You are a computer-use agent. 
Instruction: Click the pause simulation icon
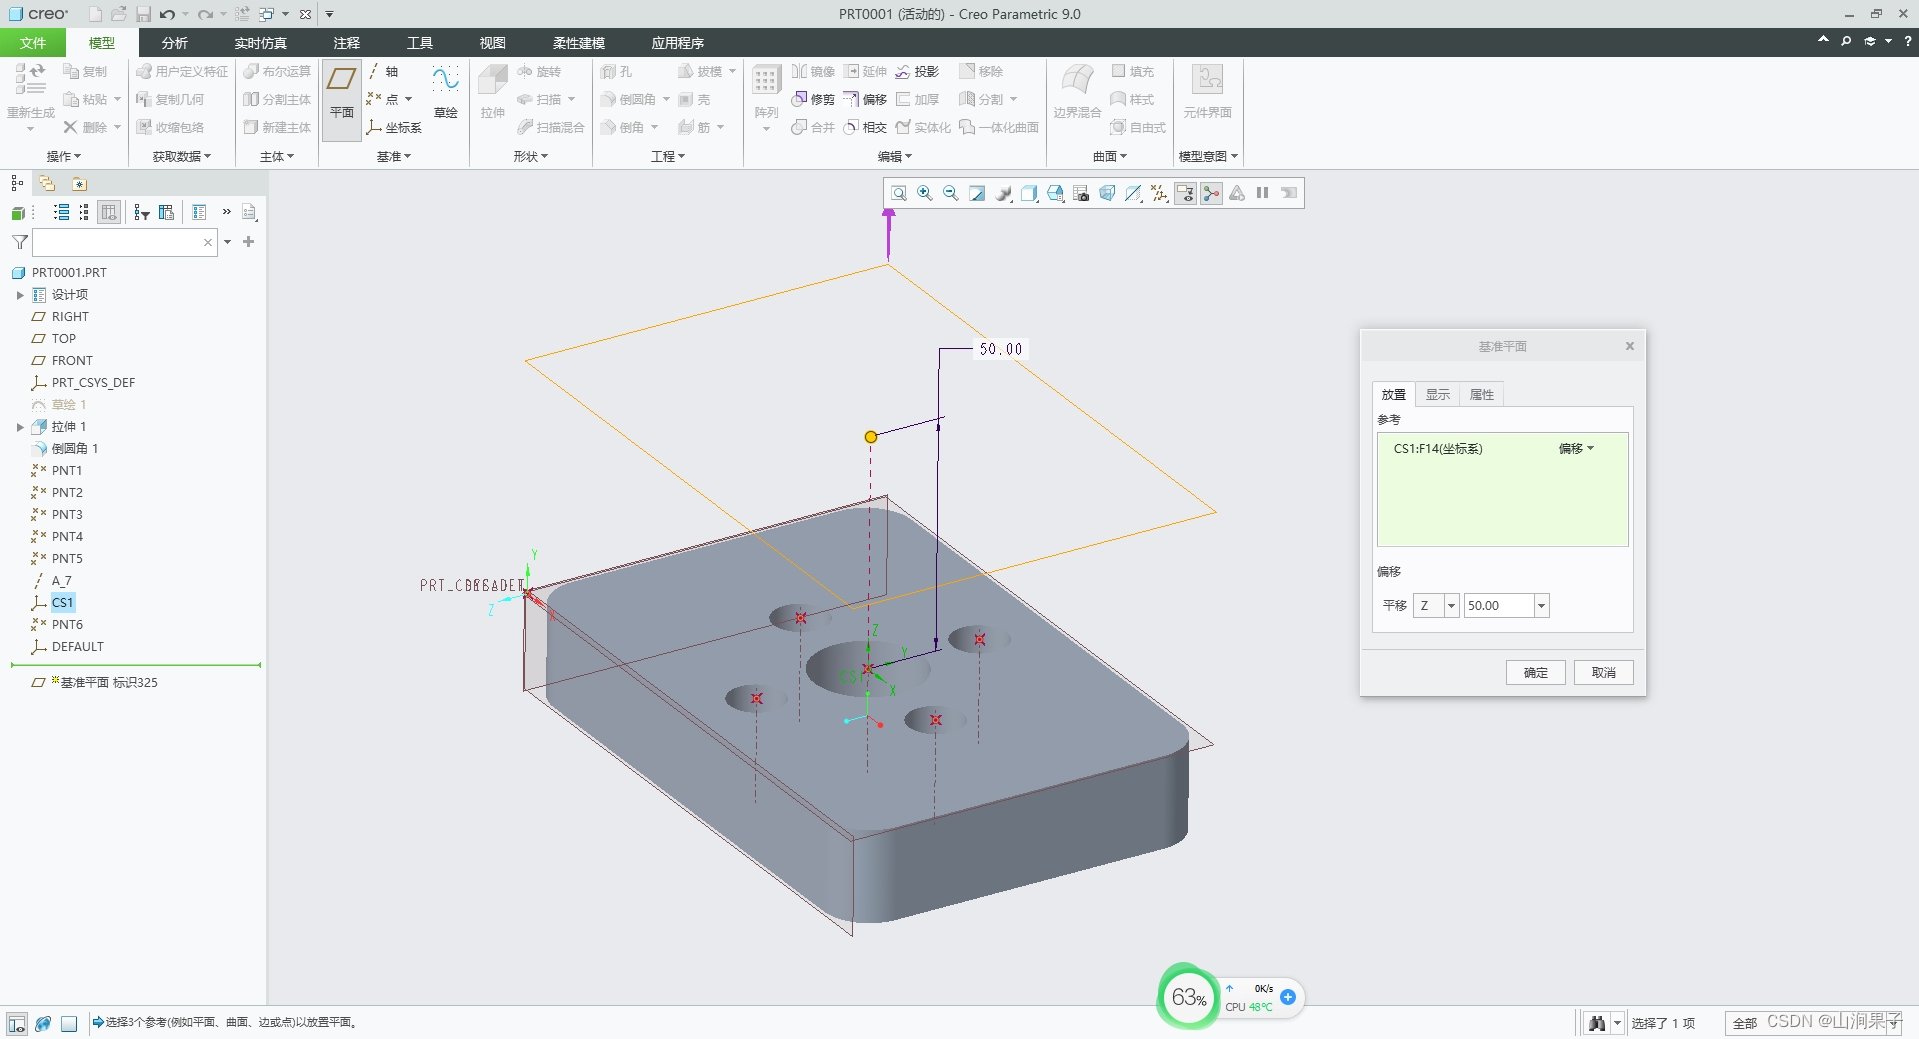tap(1263, 193)
